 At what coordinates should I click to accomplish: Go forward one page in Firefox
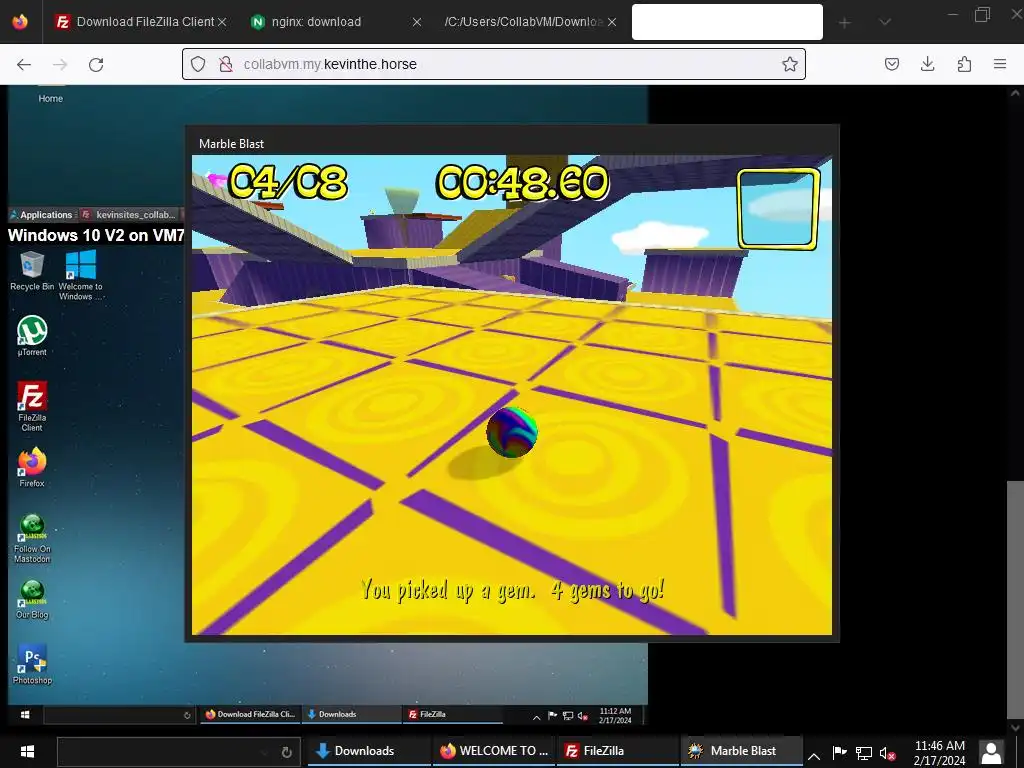point(60,64)
